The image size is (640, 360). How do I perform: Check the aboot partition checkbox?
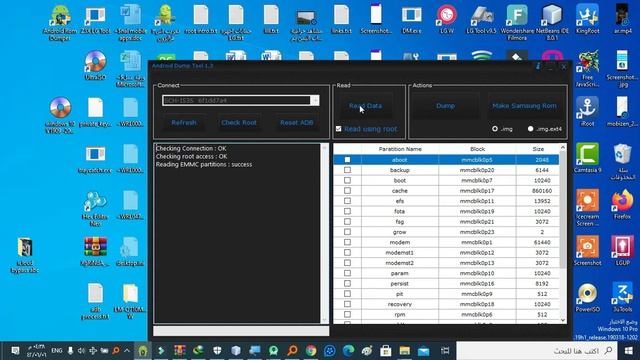click(347, 160)
